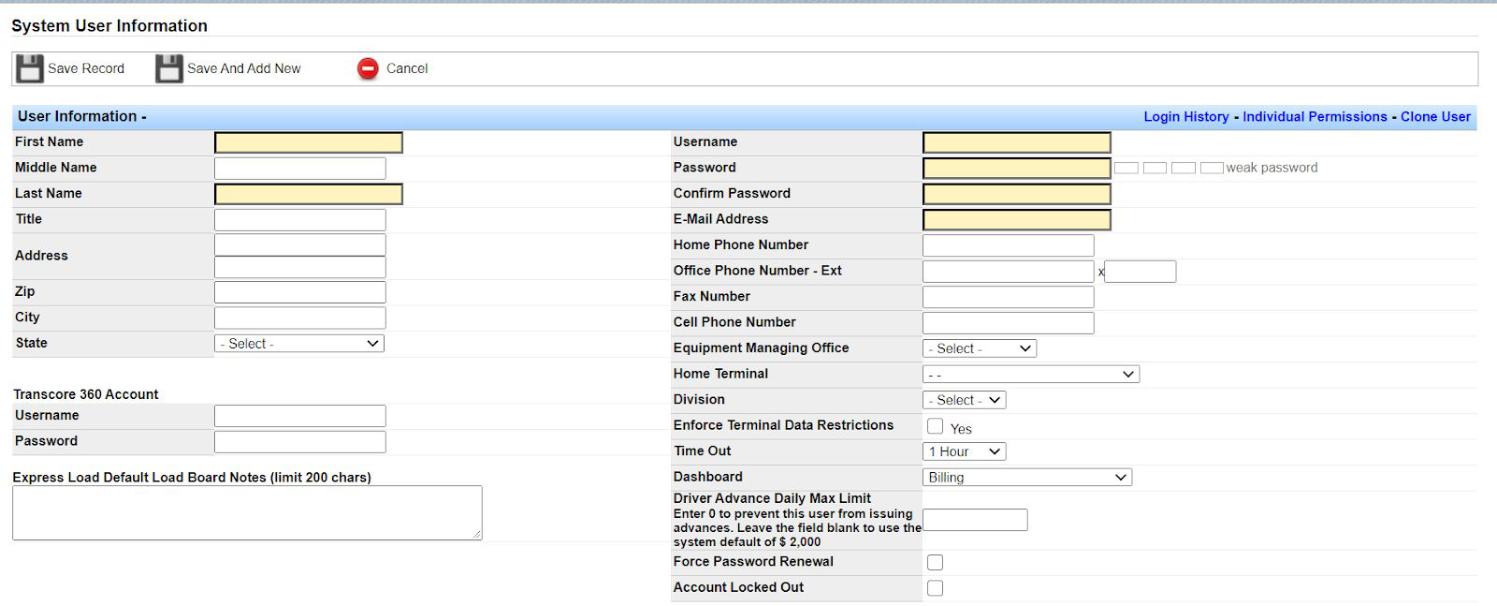Open the Login History link

(1186, 117)
